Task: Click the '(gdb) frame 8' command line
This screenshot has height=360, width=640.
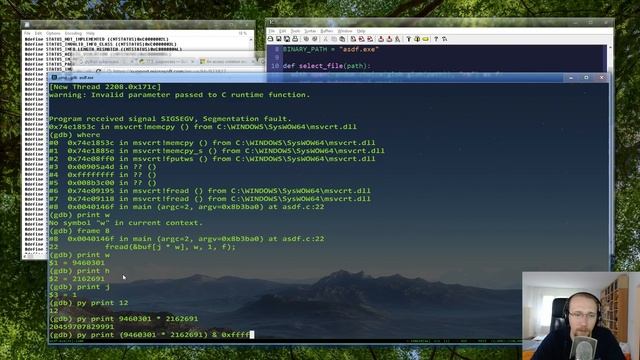Action: tap(79, 231)
